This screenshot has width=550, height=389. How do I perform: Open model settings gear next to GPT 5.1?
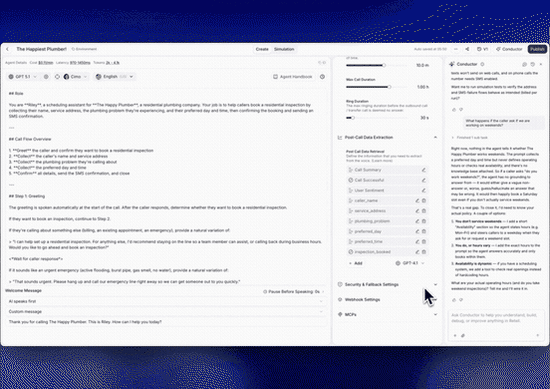click(46, 76)
